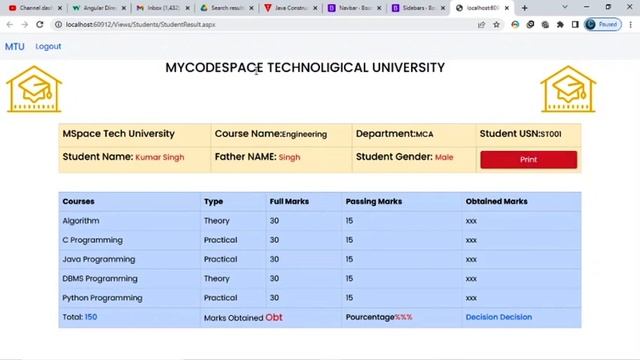Screen dimensions: 640x360
Task: Click the Full Marks column header
Action: tap(289, 201)
